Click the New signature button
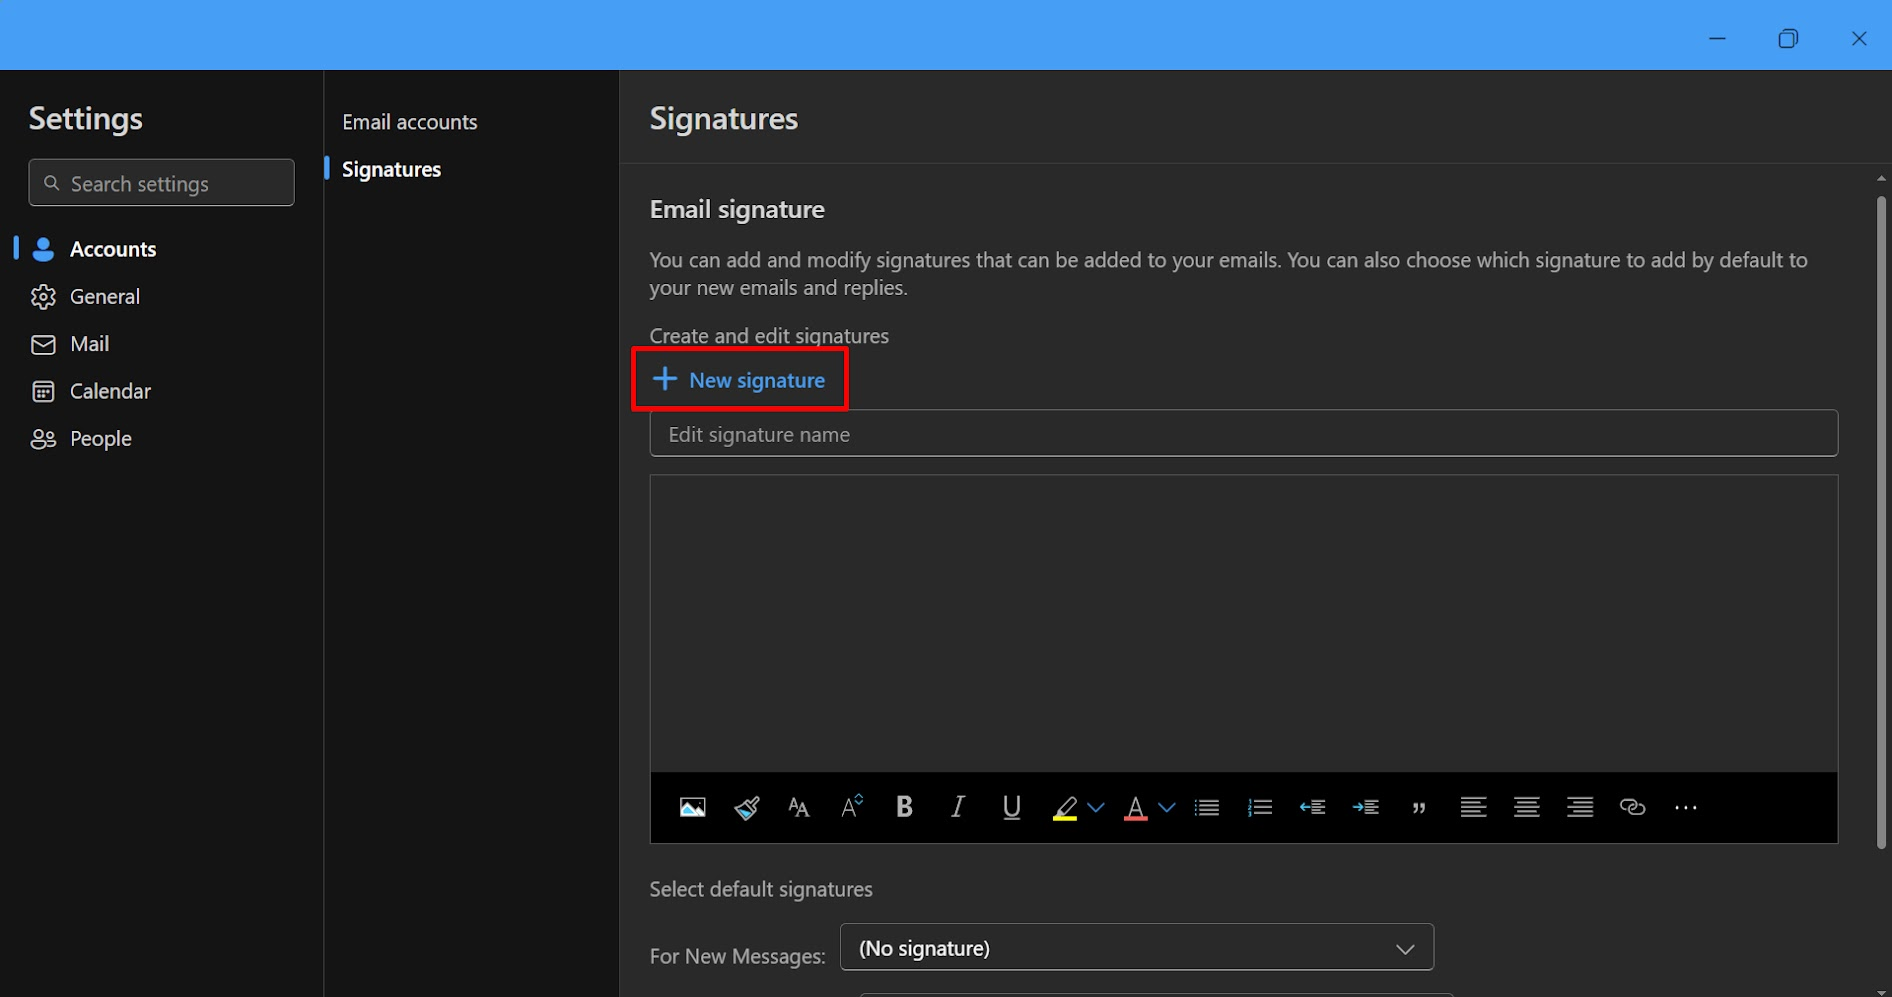 click(x=739, y=380)
